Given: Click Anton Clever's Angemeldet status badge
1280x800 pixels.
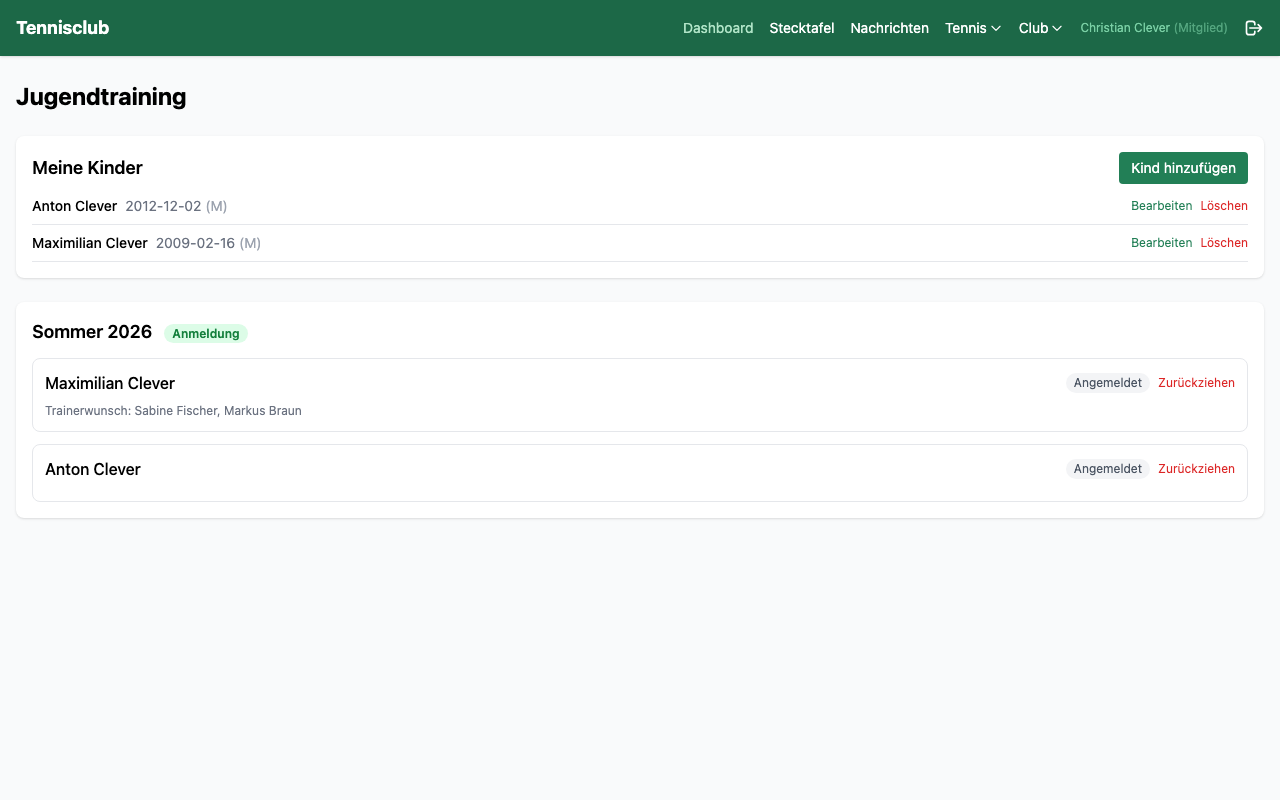Looking at the screenshot, I should (x=1107, y=469).
